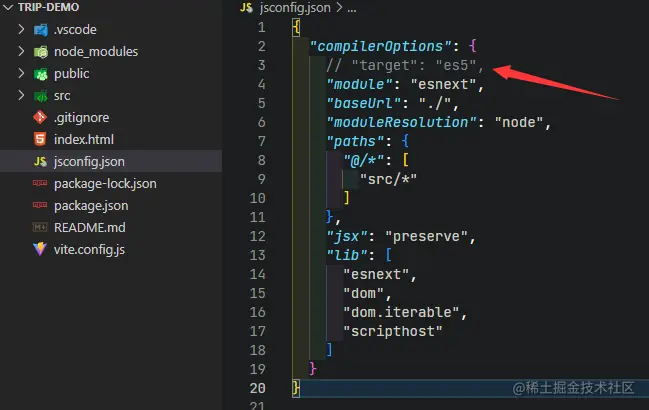
Task: Collapse the TRIP-DEMO project root
Action: pyautogui.click(x=8, y=7)
